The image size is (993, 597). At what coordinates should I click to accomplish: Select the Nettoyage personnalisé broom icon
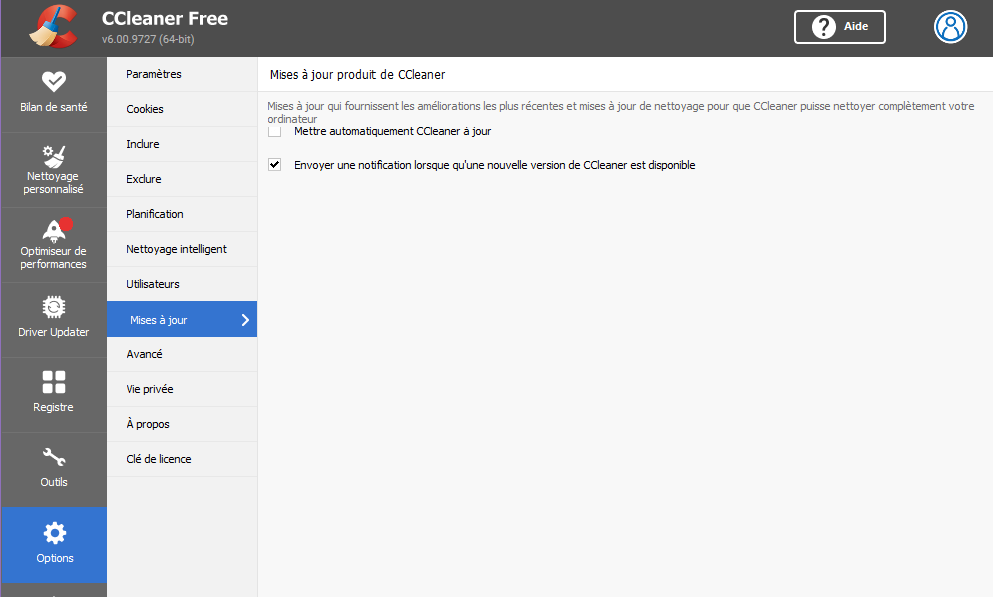54,156
